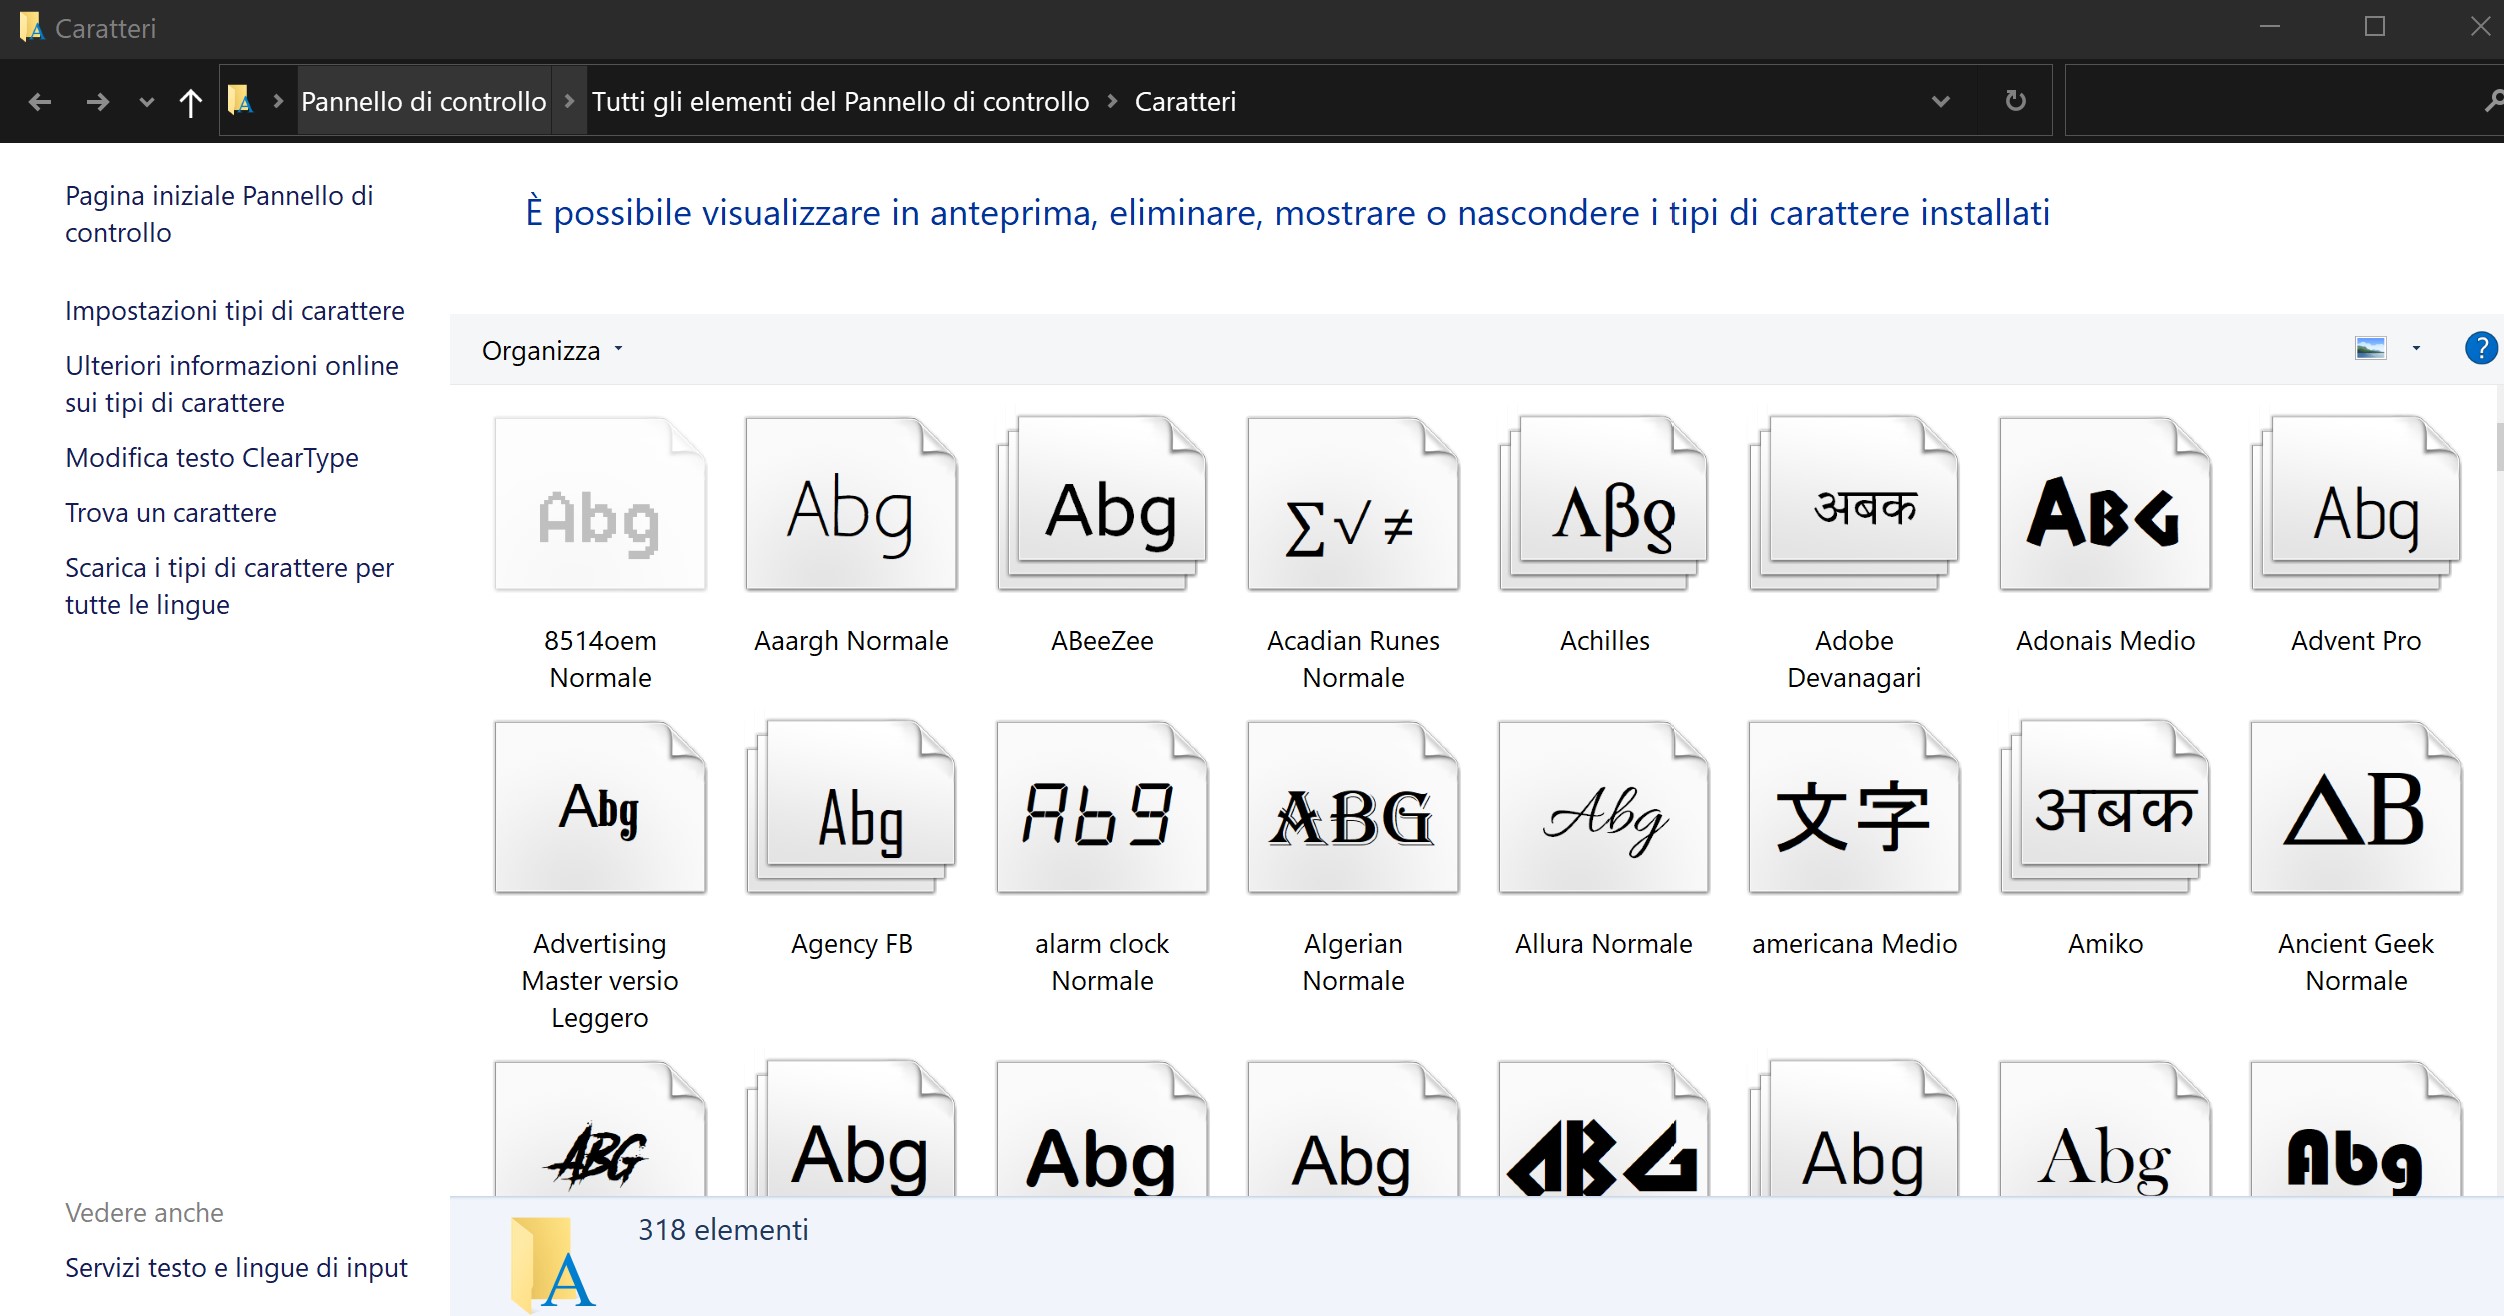Open Impostazioni tipi di carattere link
This screenshot has width=2504, height=1316.
click(234, 310)
